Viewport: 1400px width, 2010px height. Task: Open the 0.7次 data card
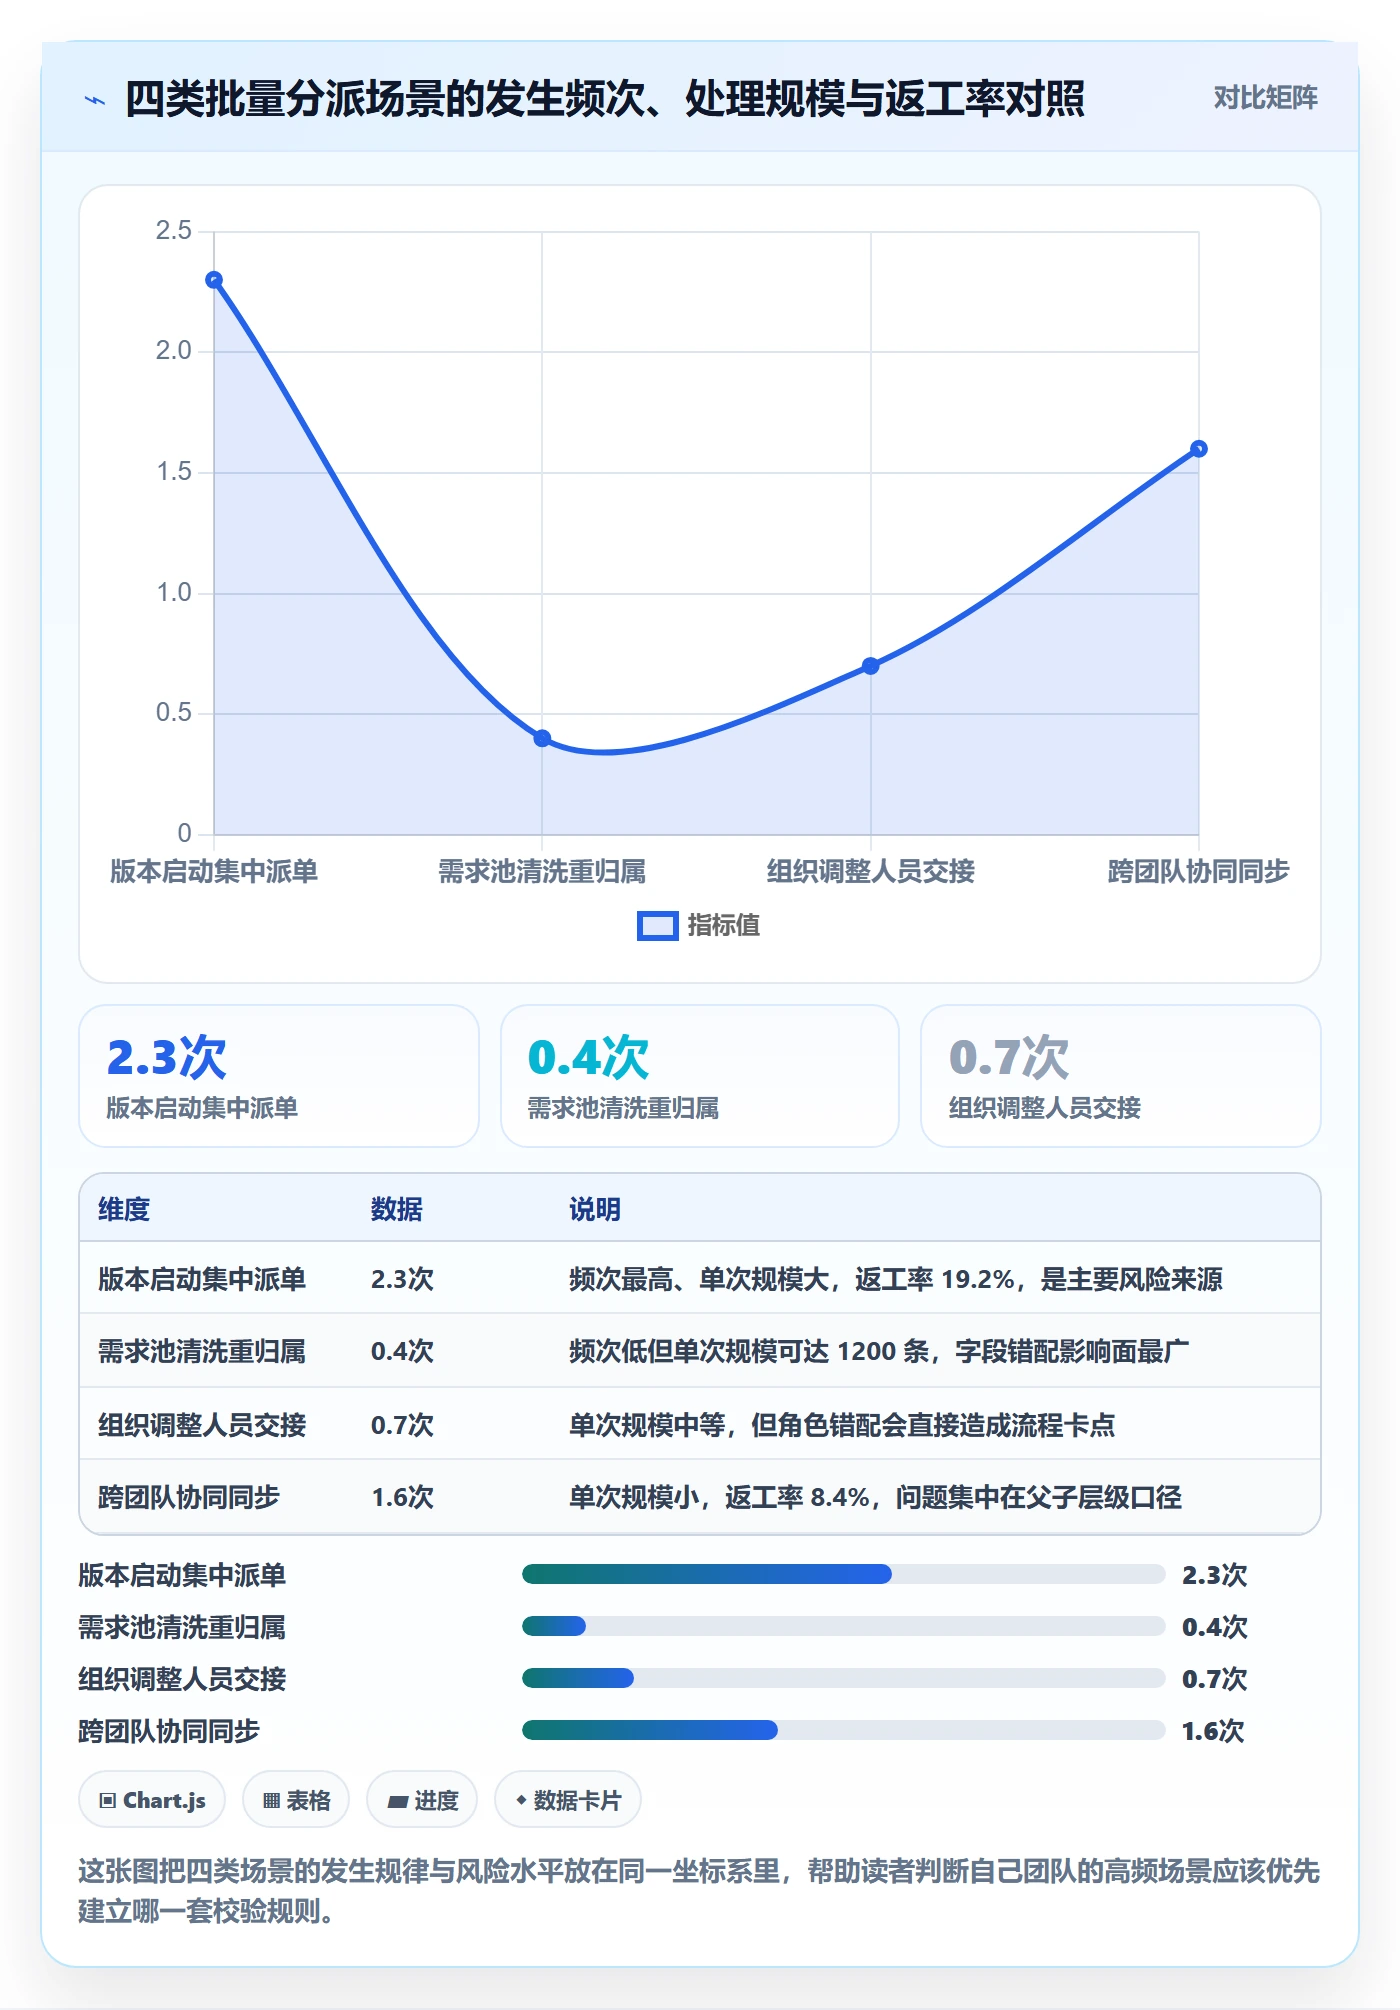1121,1076
